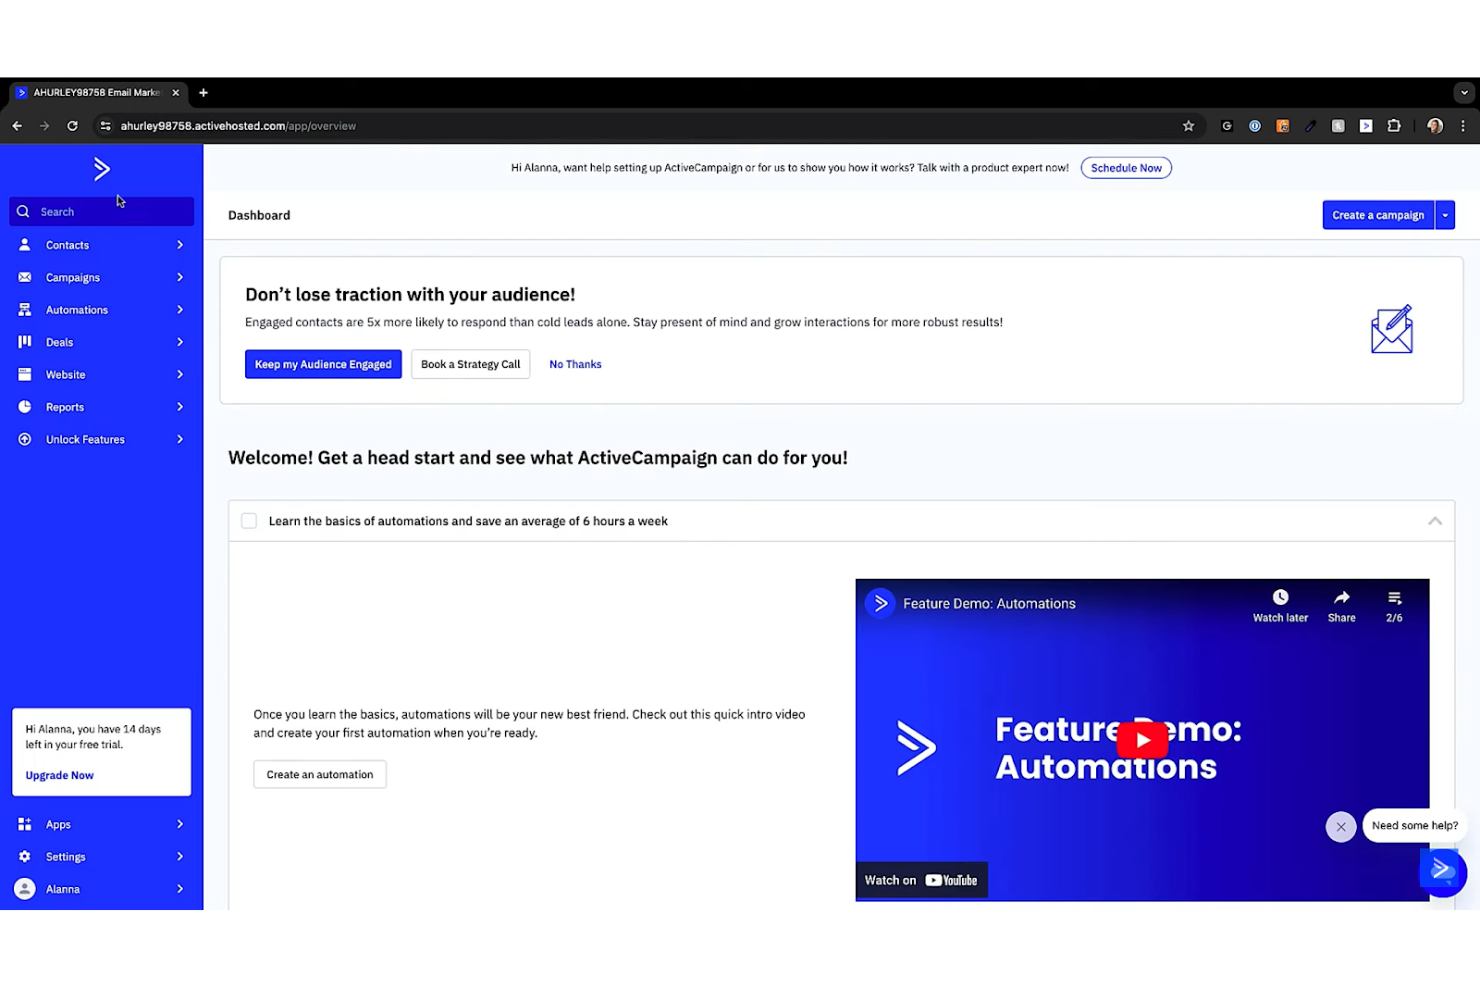Click Keep my Audience Engaged button
1480x987 pixels.
[x=323, y=364]
